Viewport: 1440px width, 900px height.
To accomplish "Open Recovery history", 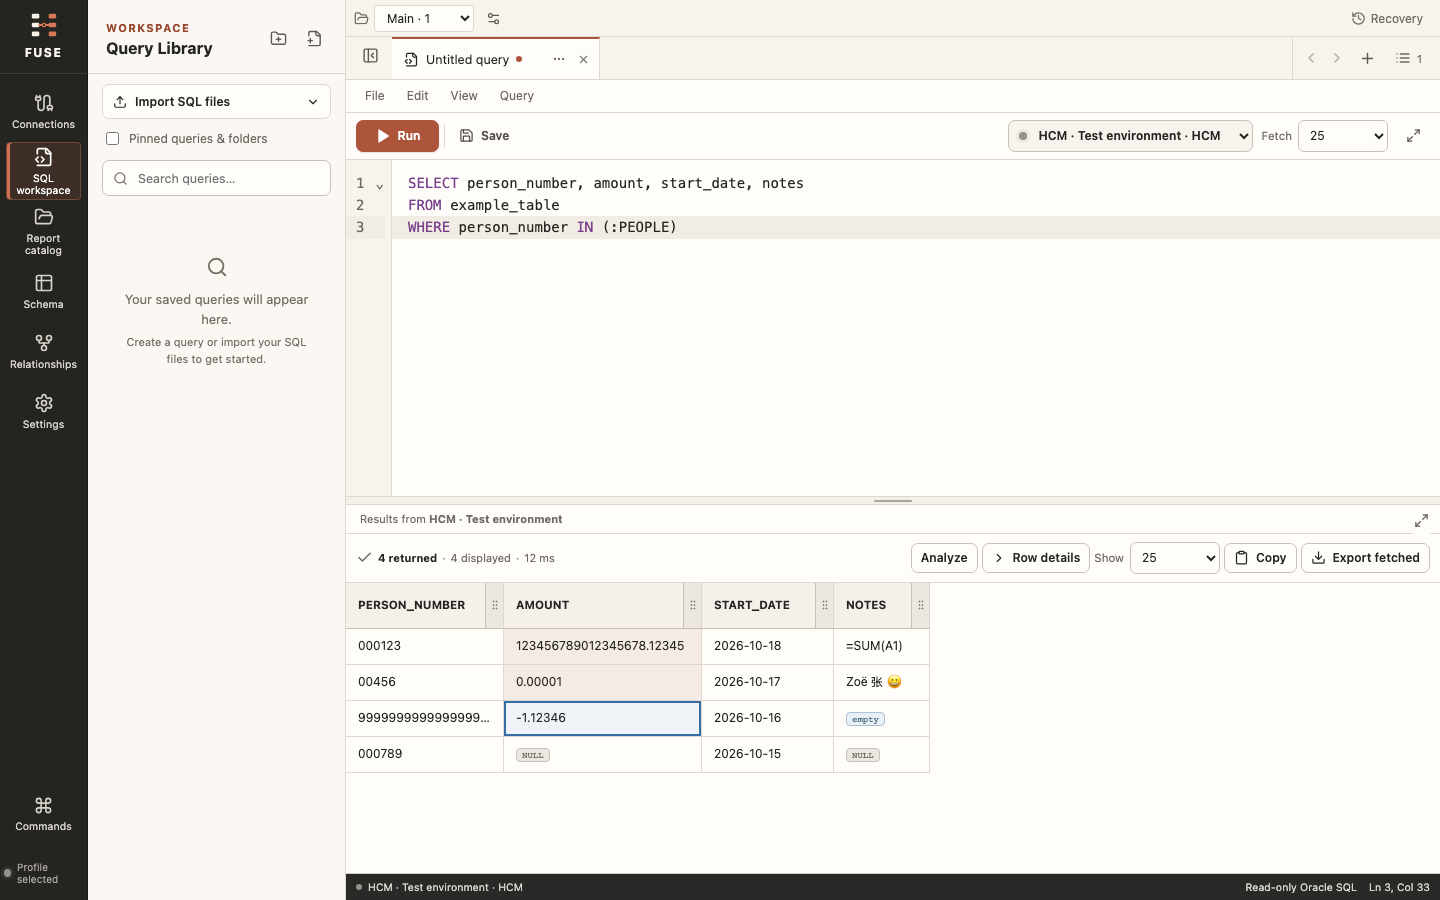I will (1387, 18).
